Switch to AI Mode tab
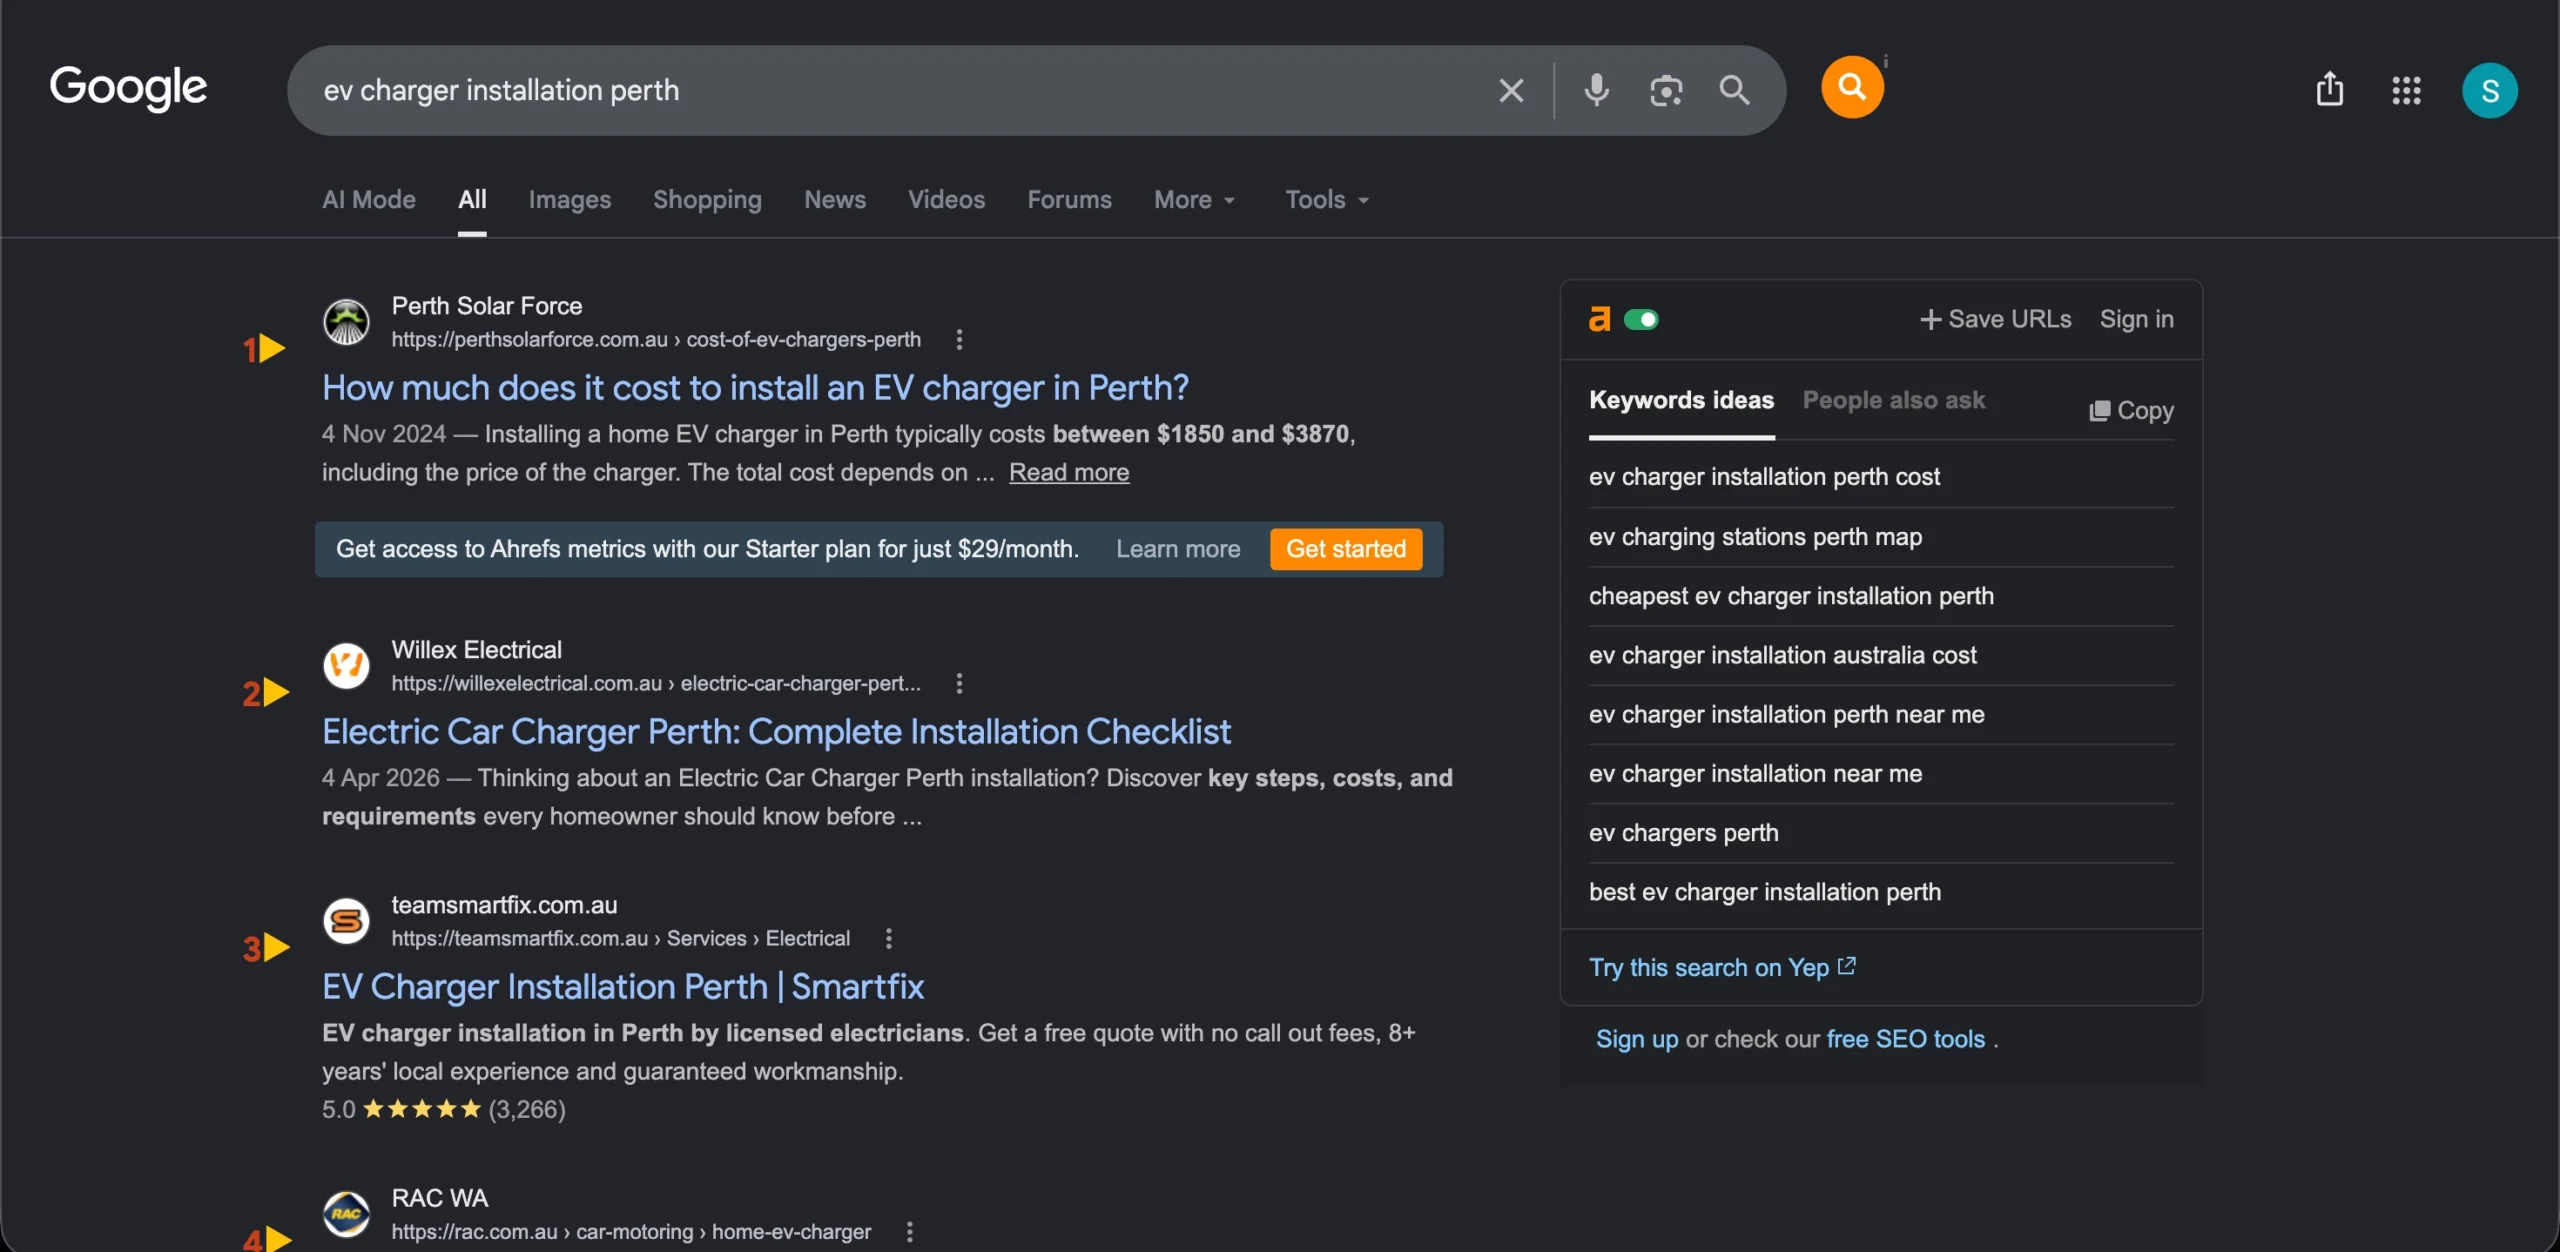The image size is (2560, 1252). click(x=368, y=200)
